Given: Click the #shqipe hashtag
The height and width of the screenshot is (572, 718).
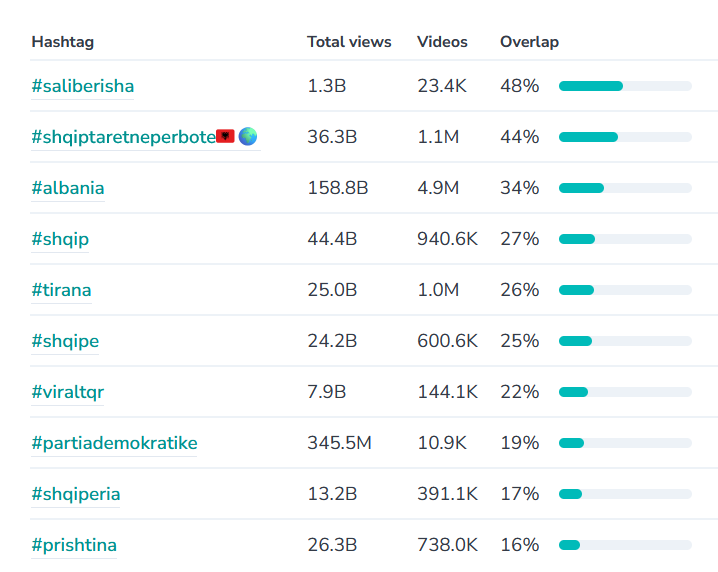Looking at the screenshot, I should coord(65,341).
